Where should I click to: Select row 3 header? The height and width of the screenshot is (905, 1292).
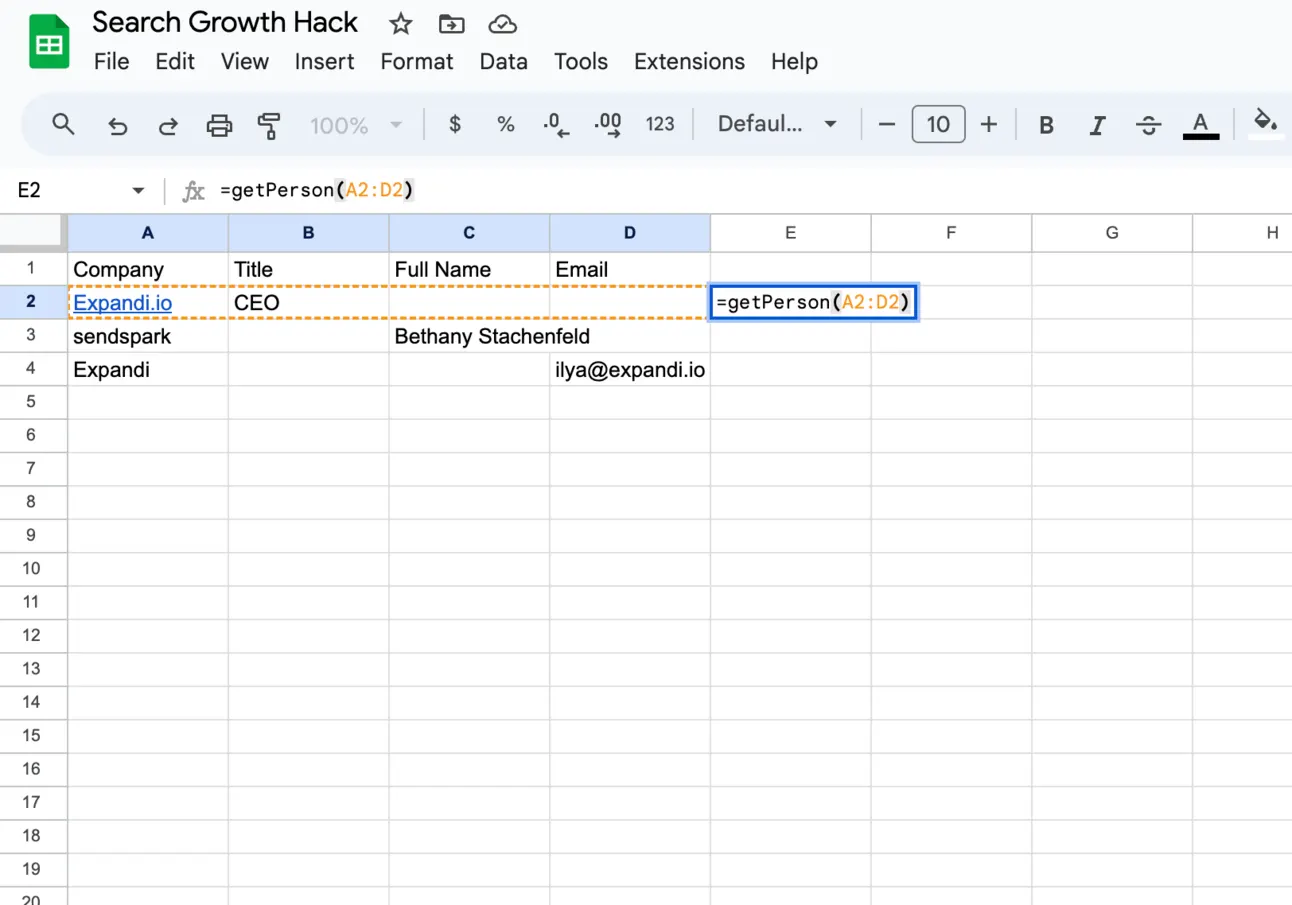33,335
